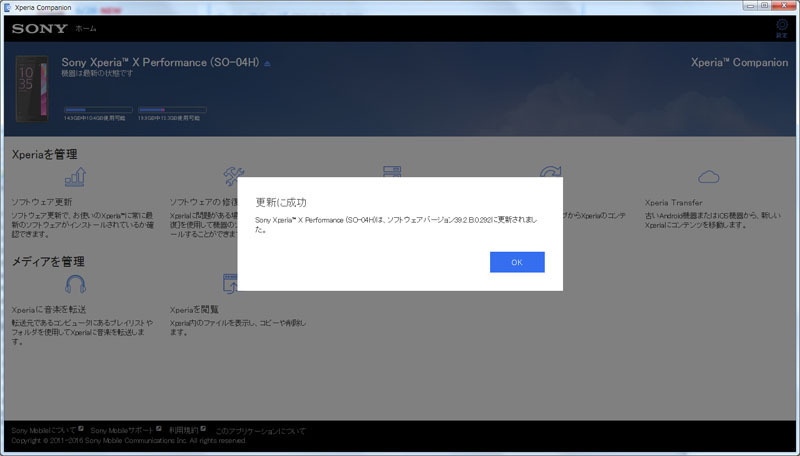Open external link icon after Sony Mobileサポート
This screenshot has width=800, height=456.
159,429
